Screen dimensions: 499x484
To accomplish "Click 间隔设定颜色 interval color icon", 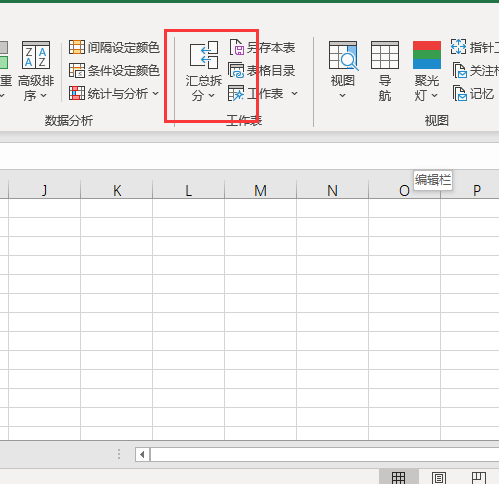I will (77, 47).
